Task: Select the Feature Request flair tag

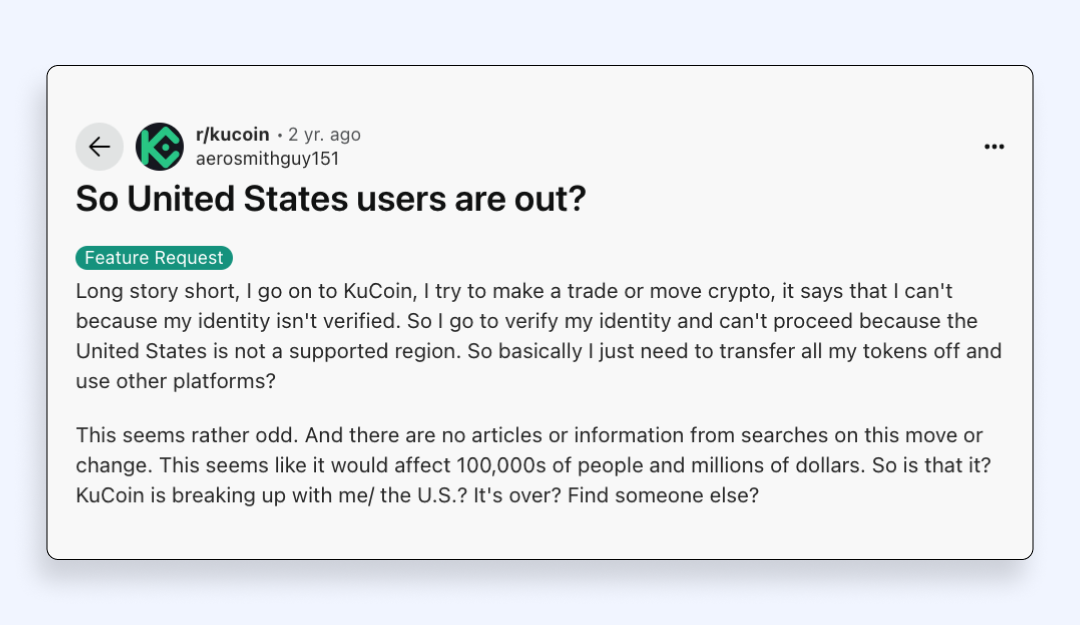Action: coord(154,258)
